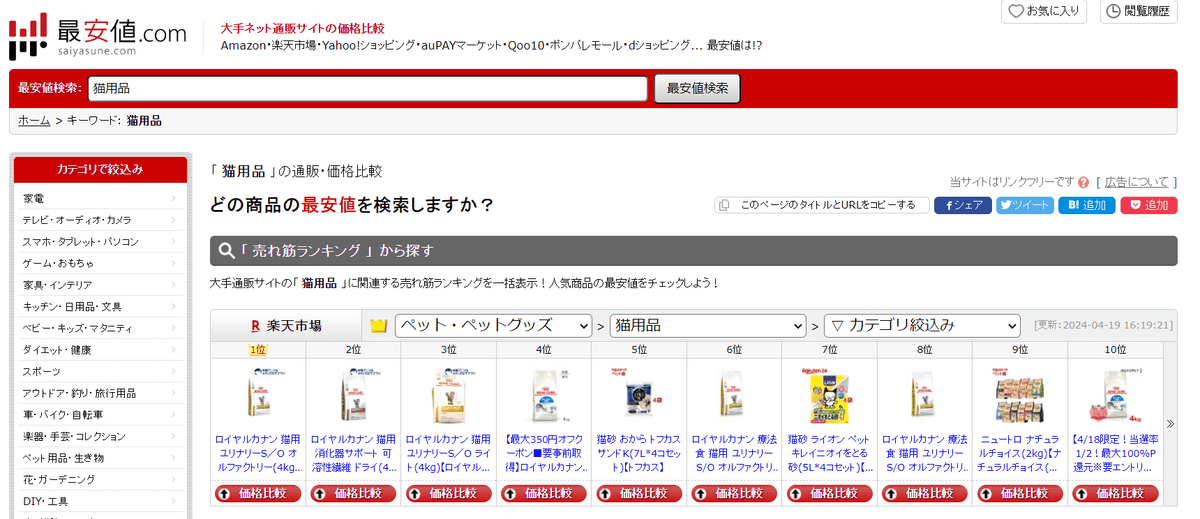Screen dimensions: 1200x519
Task: Open 楽器・手芸・コレクション category
Action: (x=101, y=437)
